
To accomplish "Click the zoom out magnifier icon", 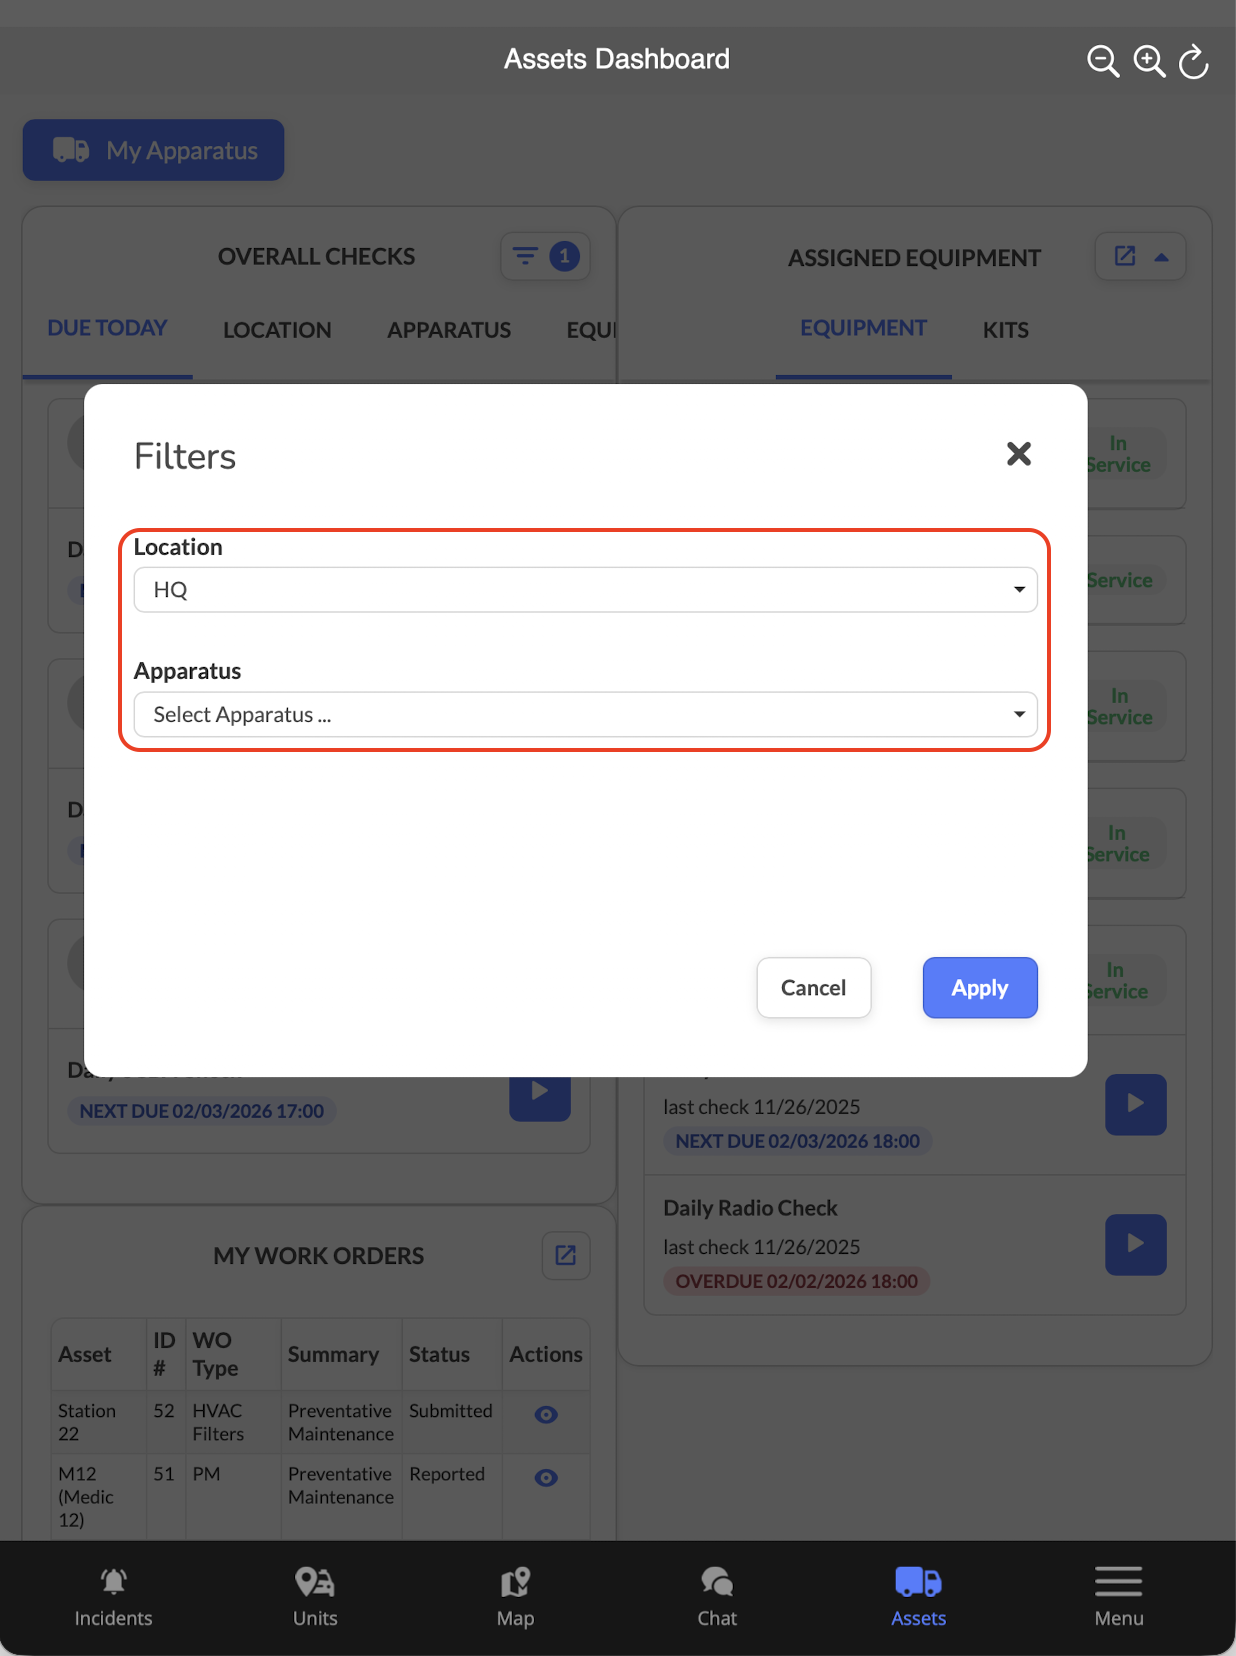I will 1102,61.
